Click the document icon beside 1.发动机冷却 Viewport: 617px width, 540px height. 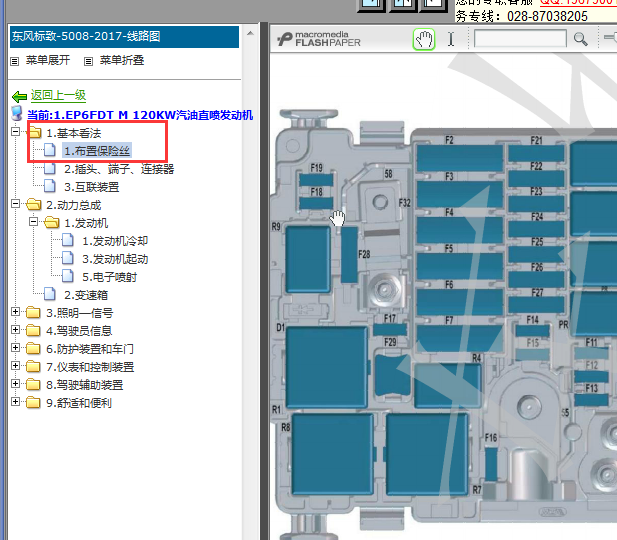68,240
